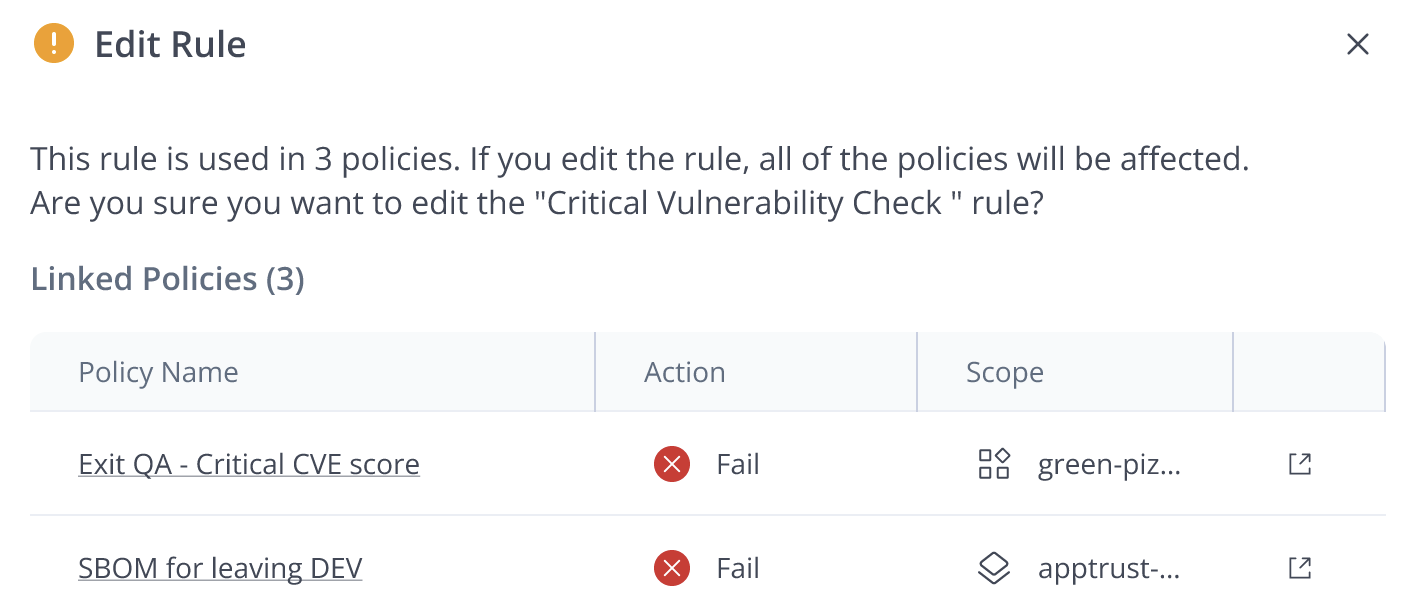This screenshot has width=1410, height=612.
Task: Click Fail action text in Exit QA row
Action: click(738, 464)
